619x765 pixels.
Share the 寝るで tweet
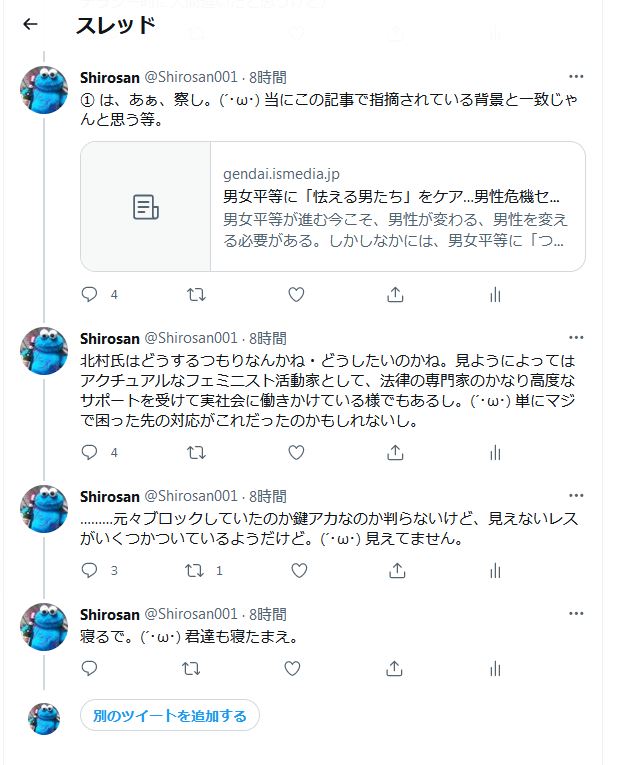click(394, 668)
